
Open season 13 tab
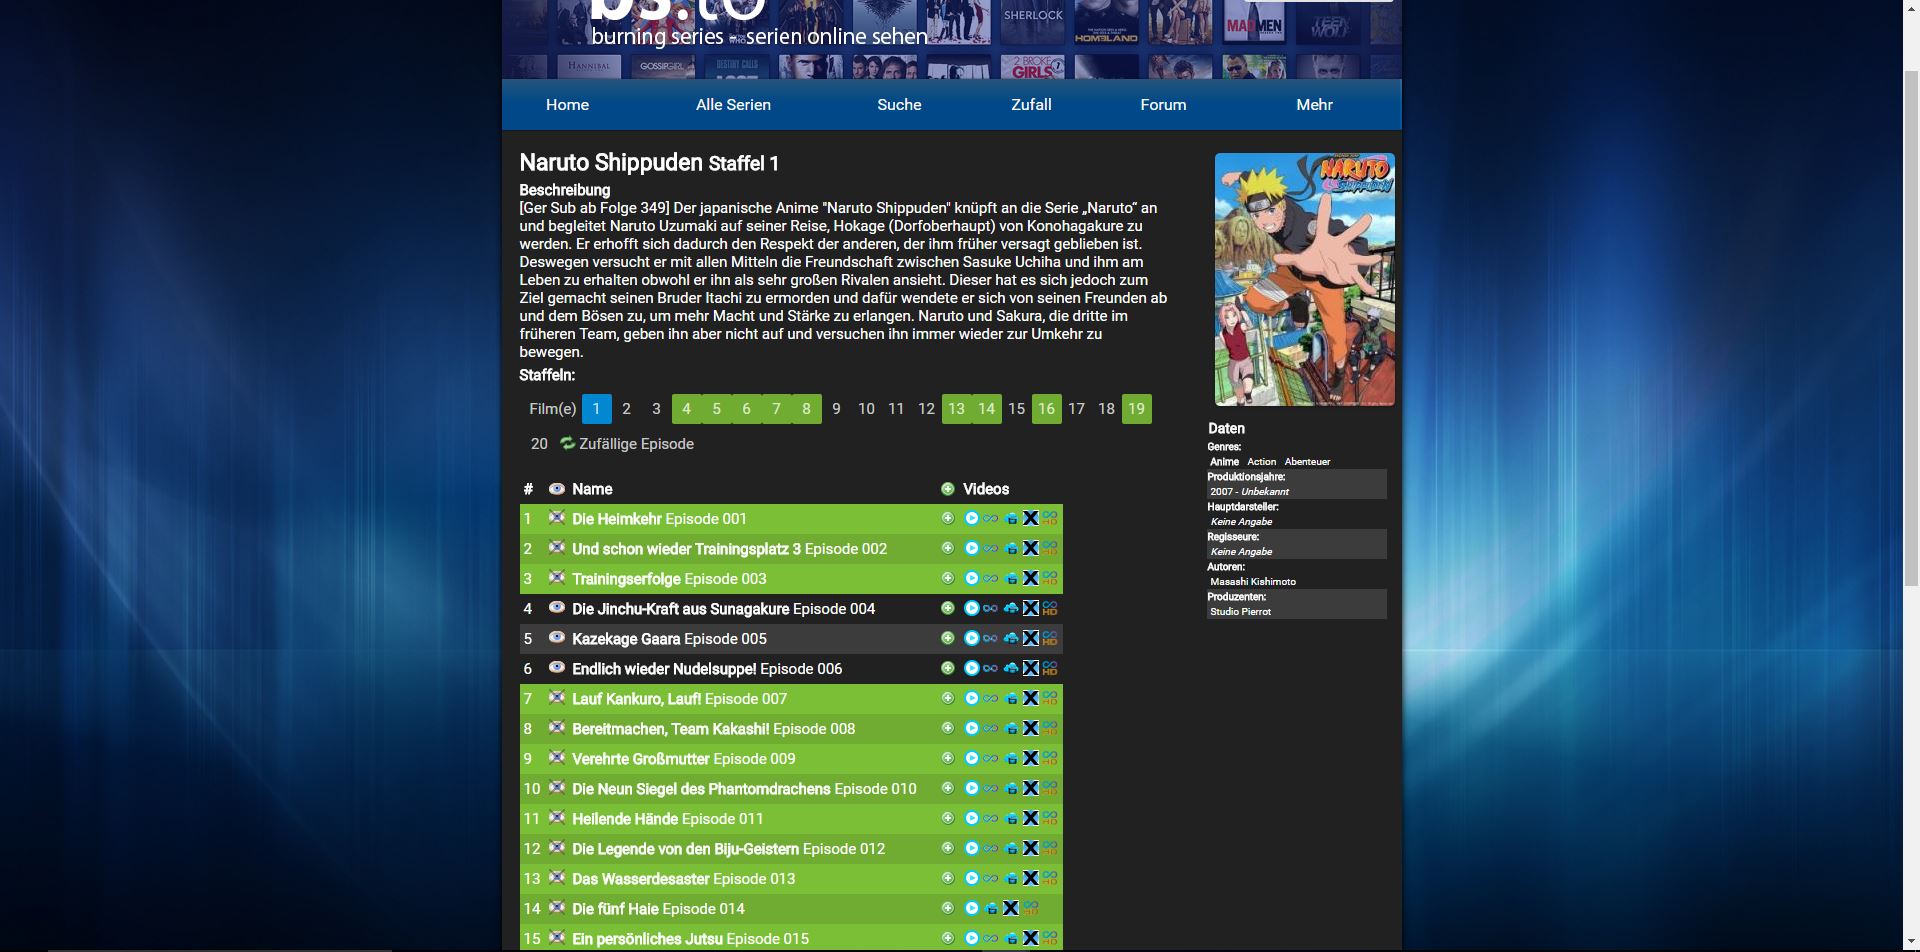[x=956, y=408]
